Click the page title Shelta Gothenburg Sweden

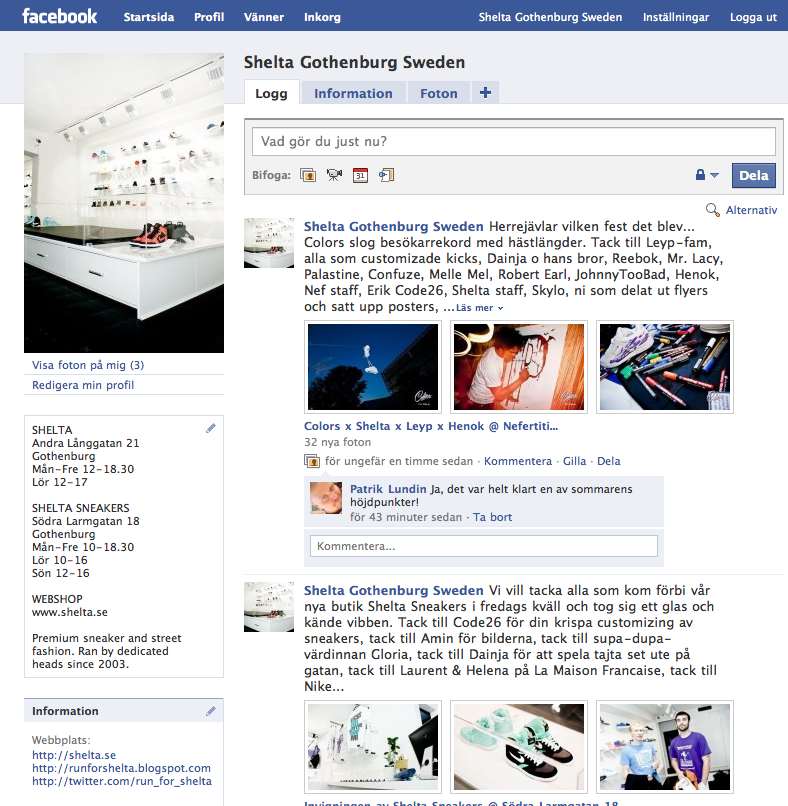354,62
